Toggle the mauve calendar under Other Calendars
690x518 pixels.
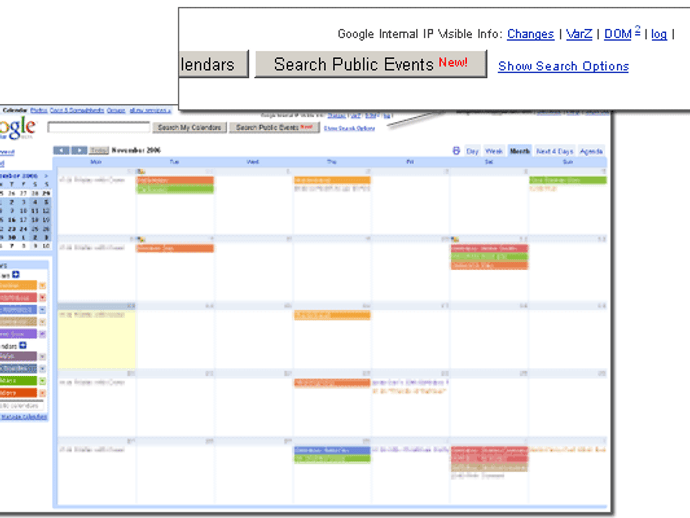[x=18, y=356]
